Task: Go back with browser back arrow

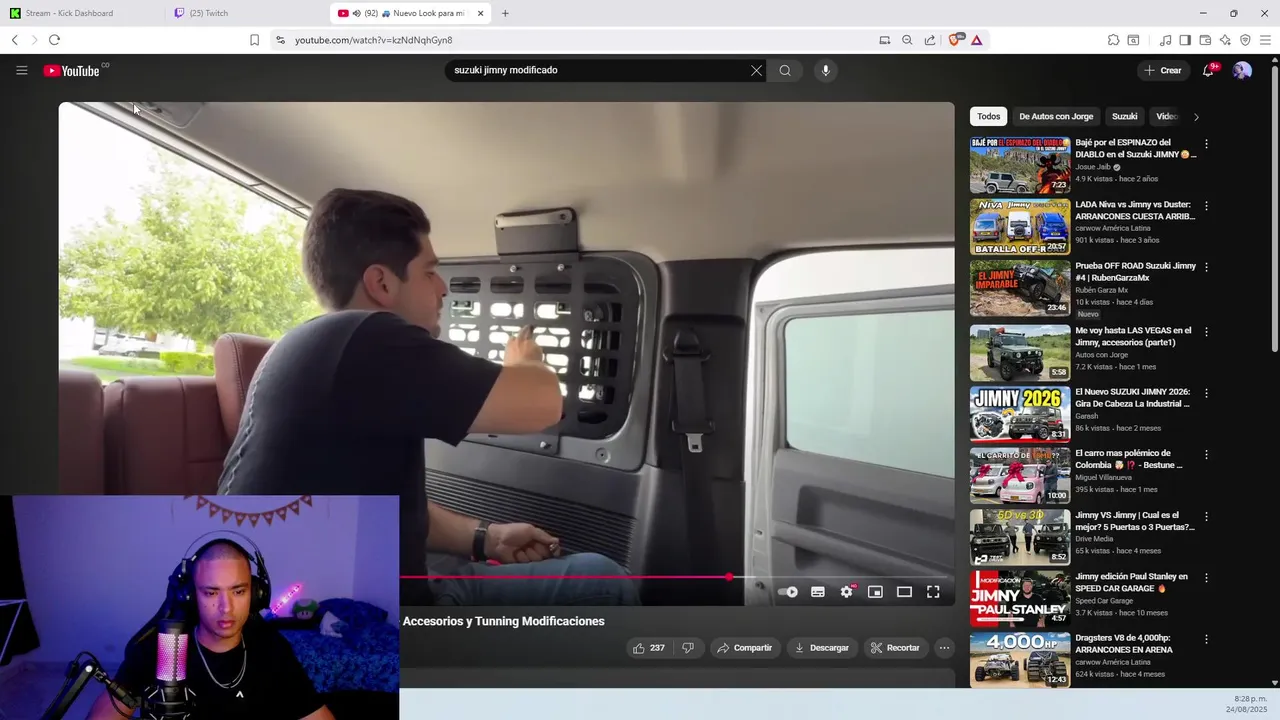Action: [15, 40]
